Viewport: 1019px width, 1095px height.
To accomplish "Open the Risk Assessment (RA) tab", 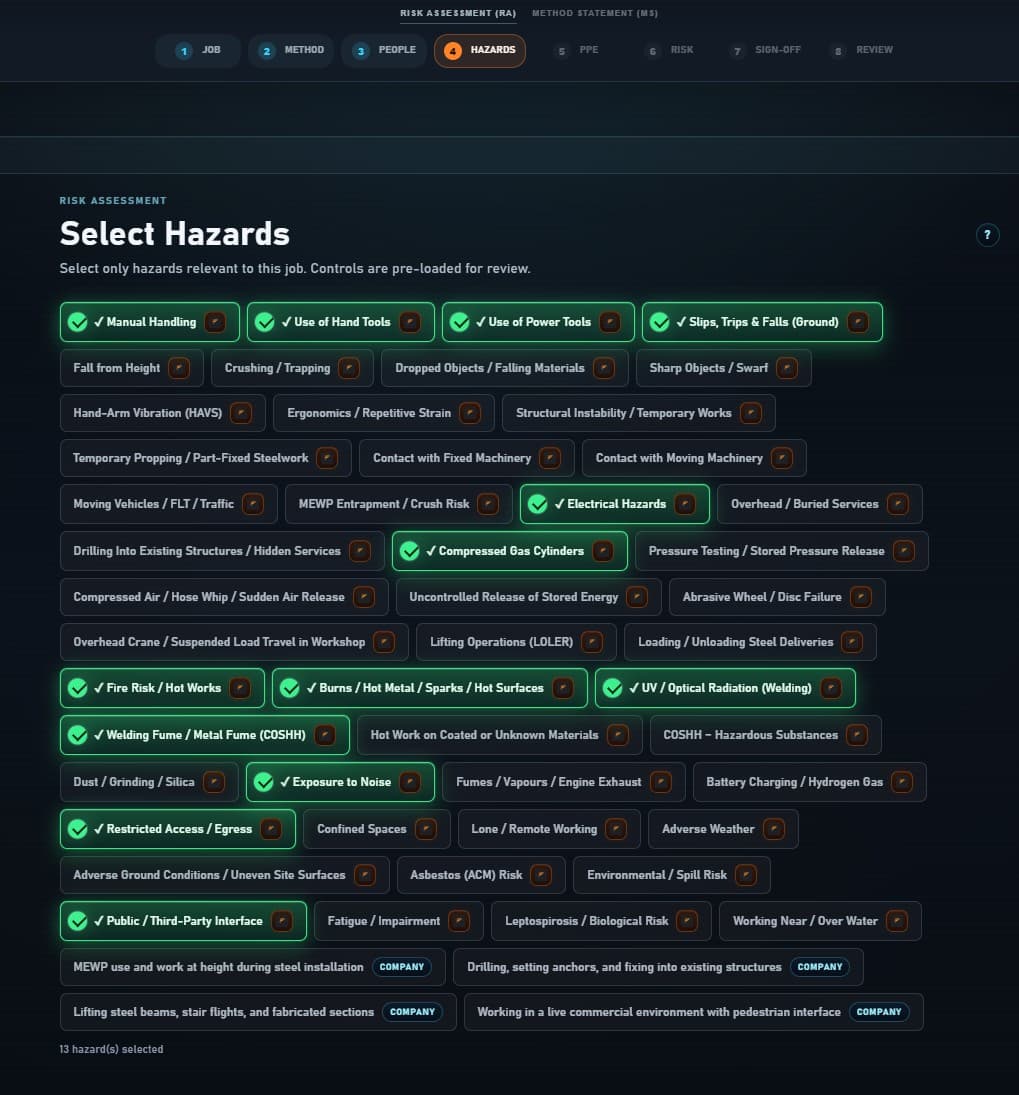I will click(x=458, y=13).
